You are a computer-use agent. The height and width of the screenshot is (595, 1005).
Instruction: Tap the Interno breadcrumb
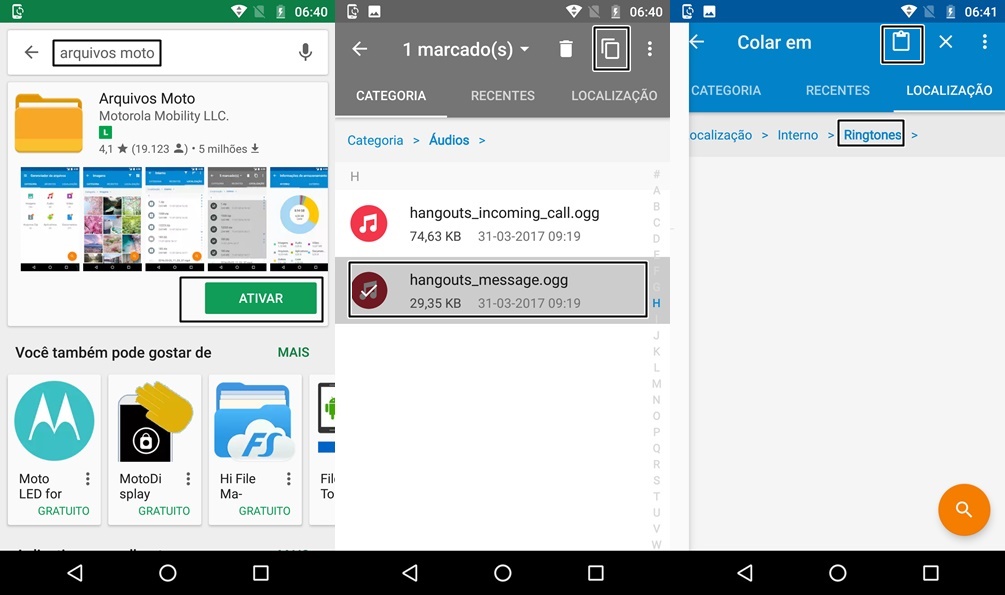tap(797, 135)
